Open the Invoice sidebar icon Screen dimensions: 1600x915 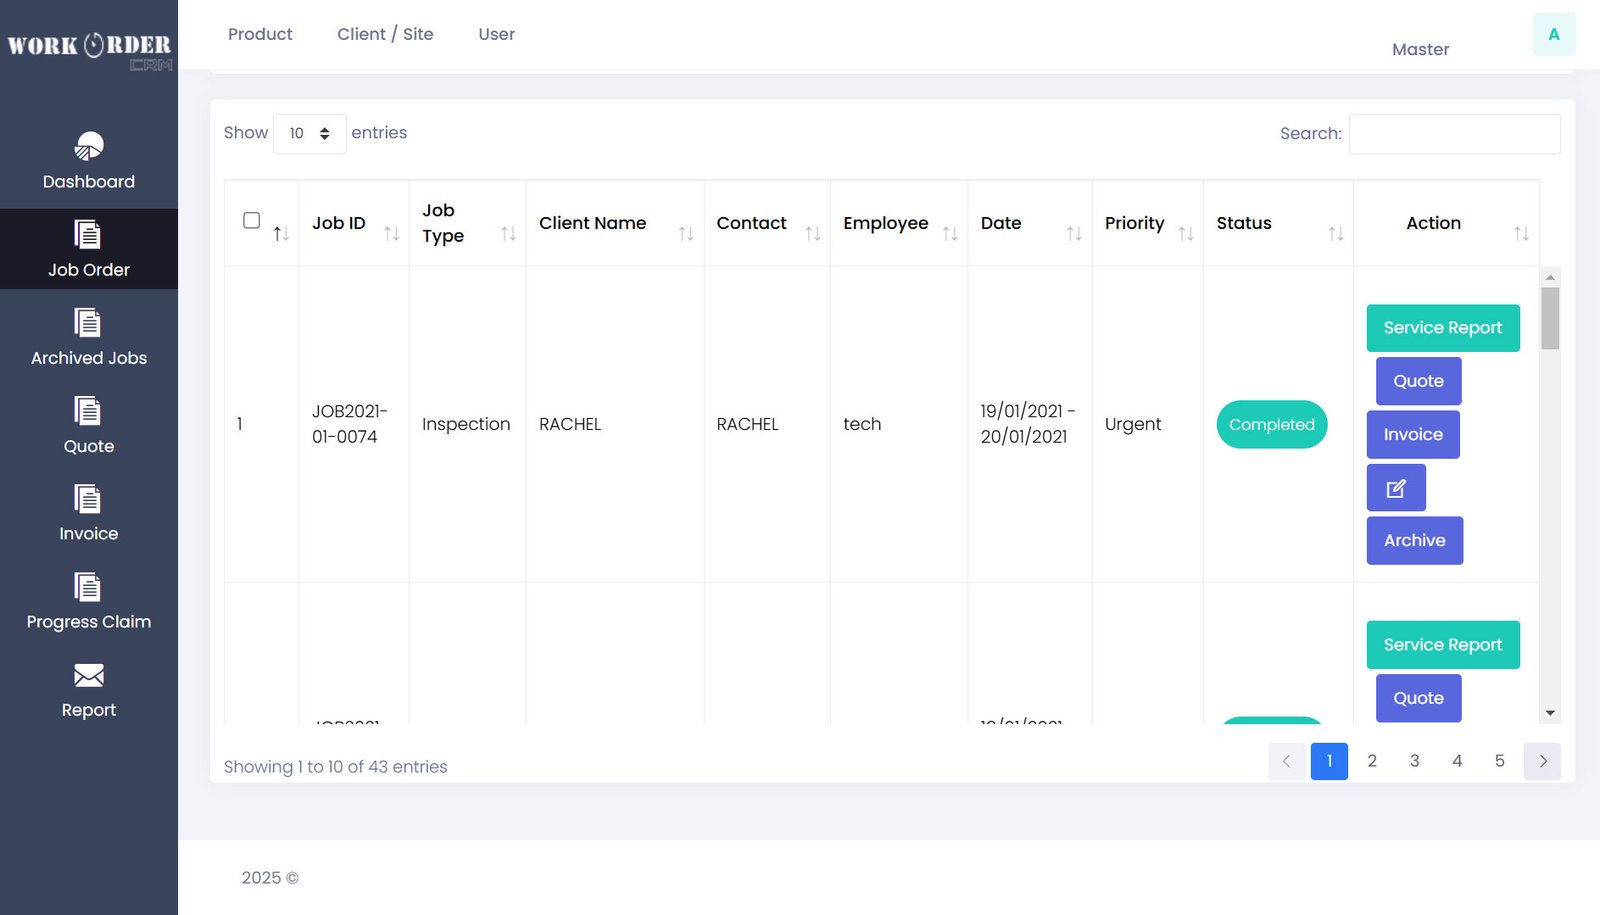(88, 499)
